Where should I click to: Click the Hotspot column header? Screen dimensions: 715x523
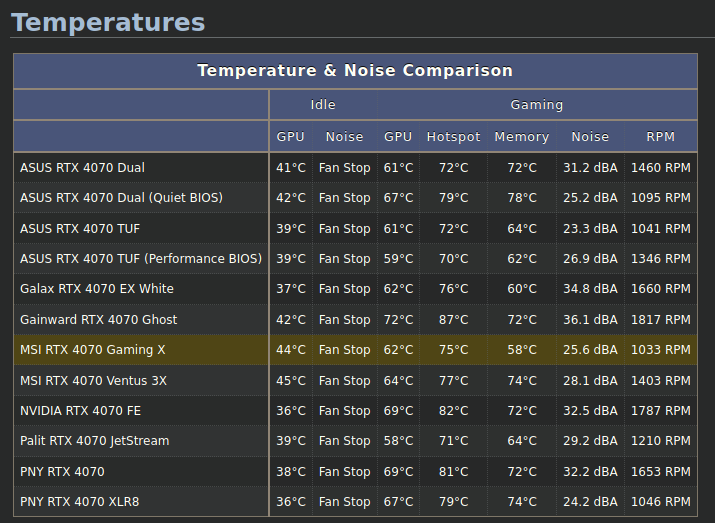[x=453, y=136]
